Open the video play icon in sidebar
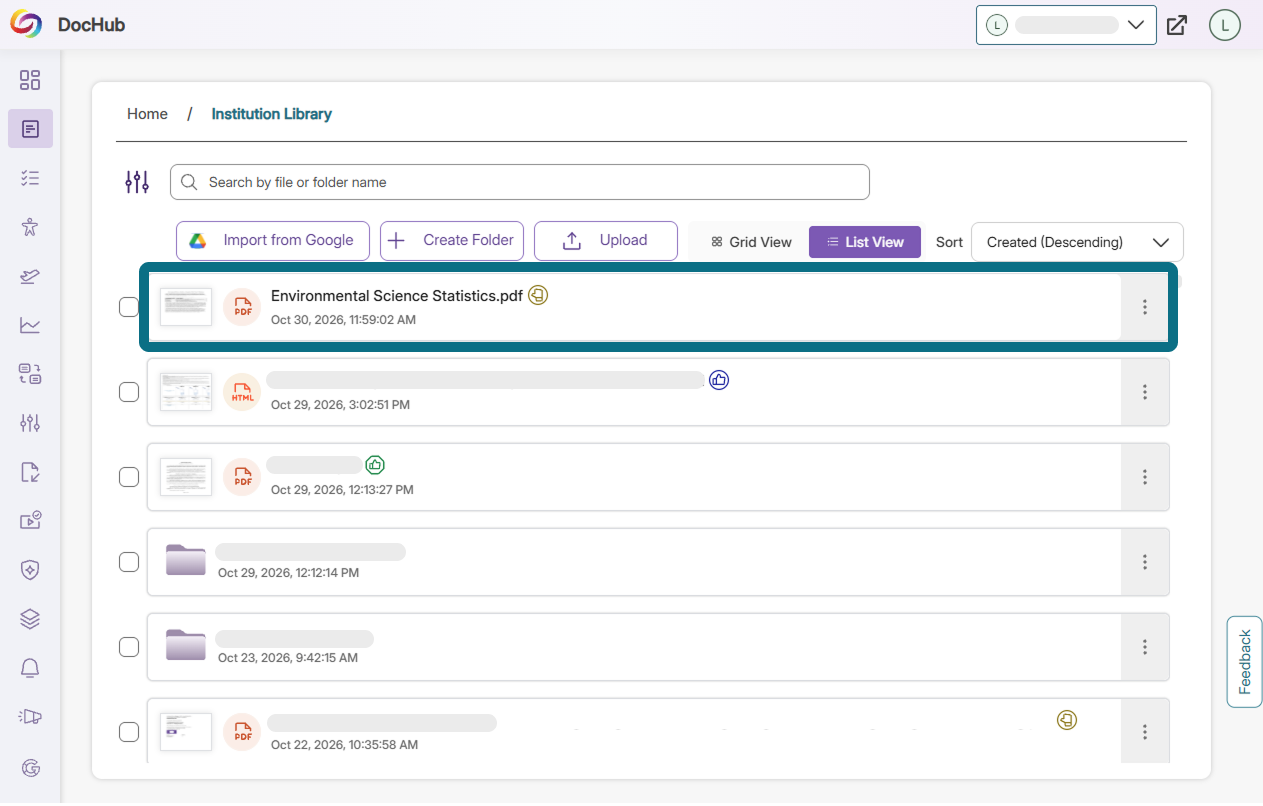The height and width of the screenshot is (806, 1263). pos(30,521)
